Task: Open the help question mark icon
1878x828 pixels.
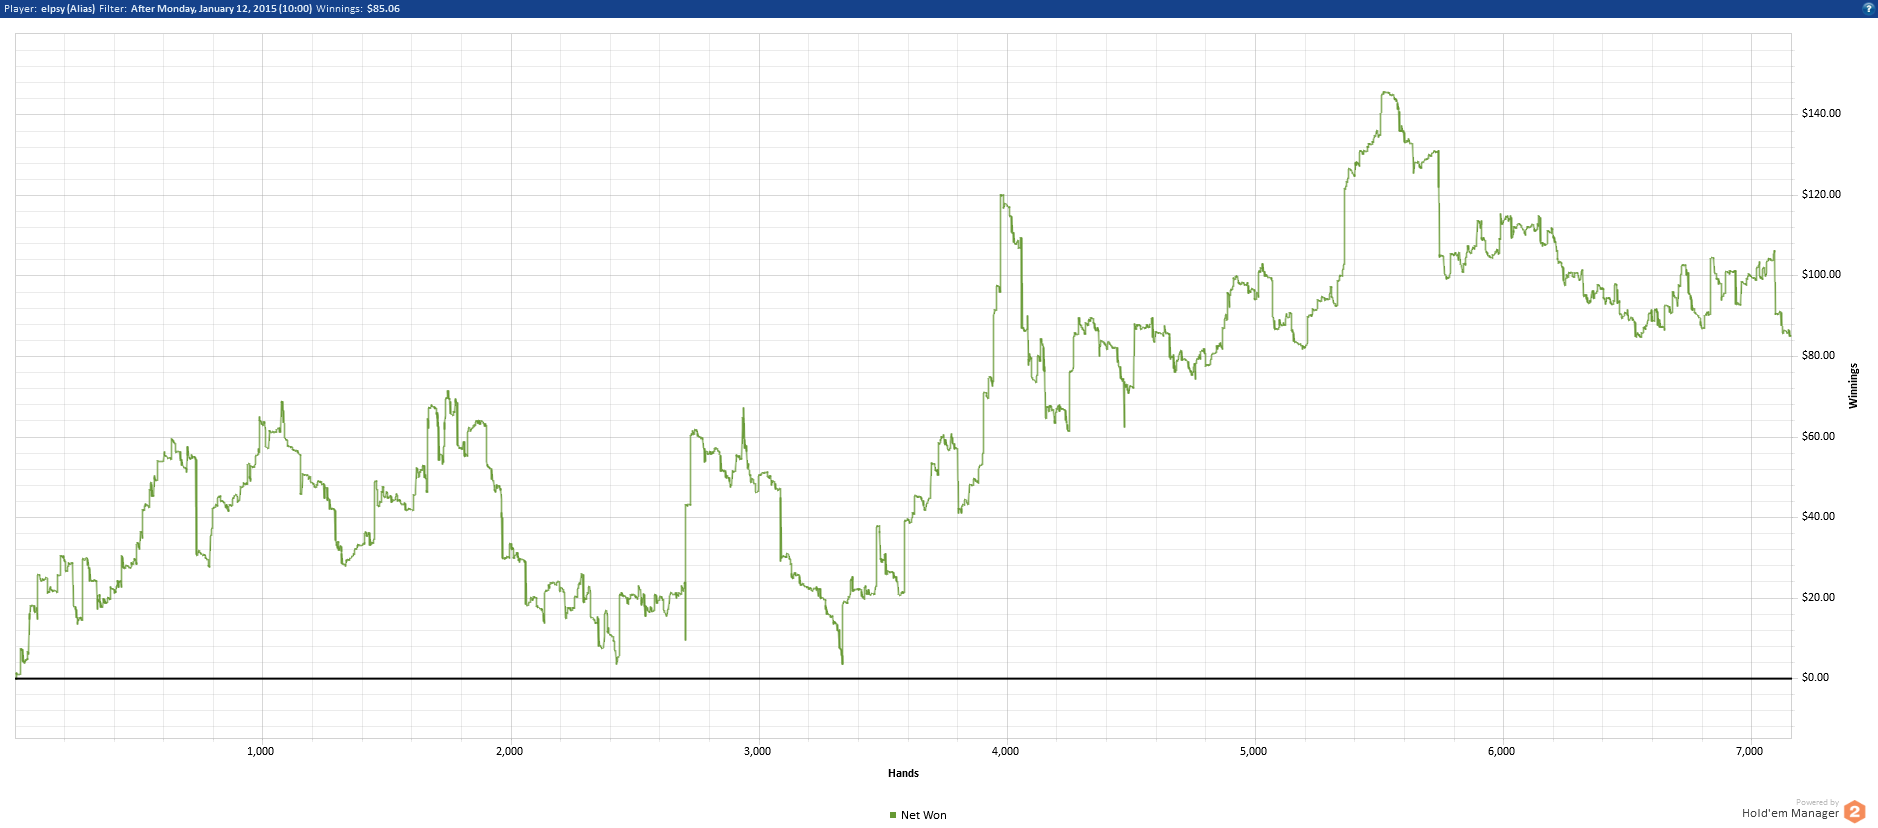Action: point(1868,8)
